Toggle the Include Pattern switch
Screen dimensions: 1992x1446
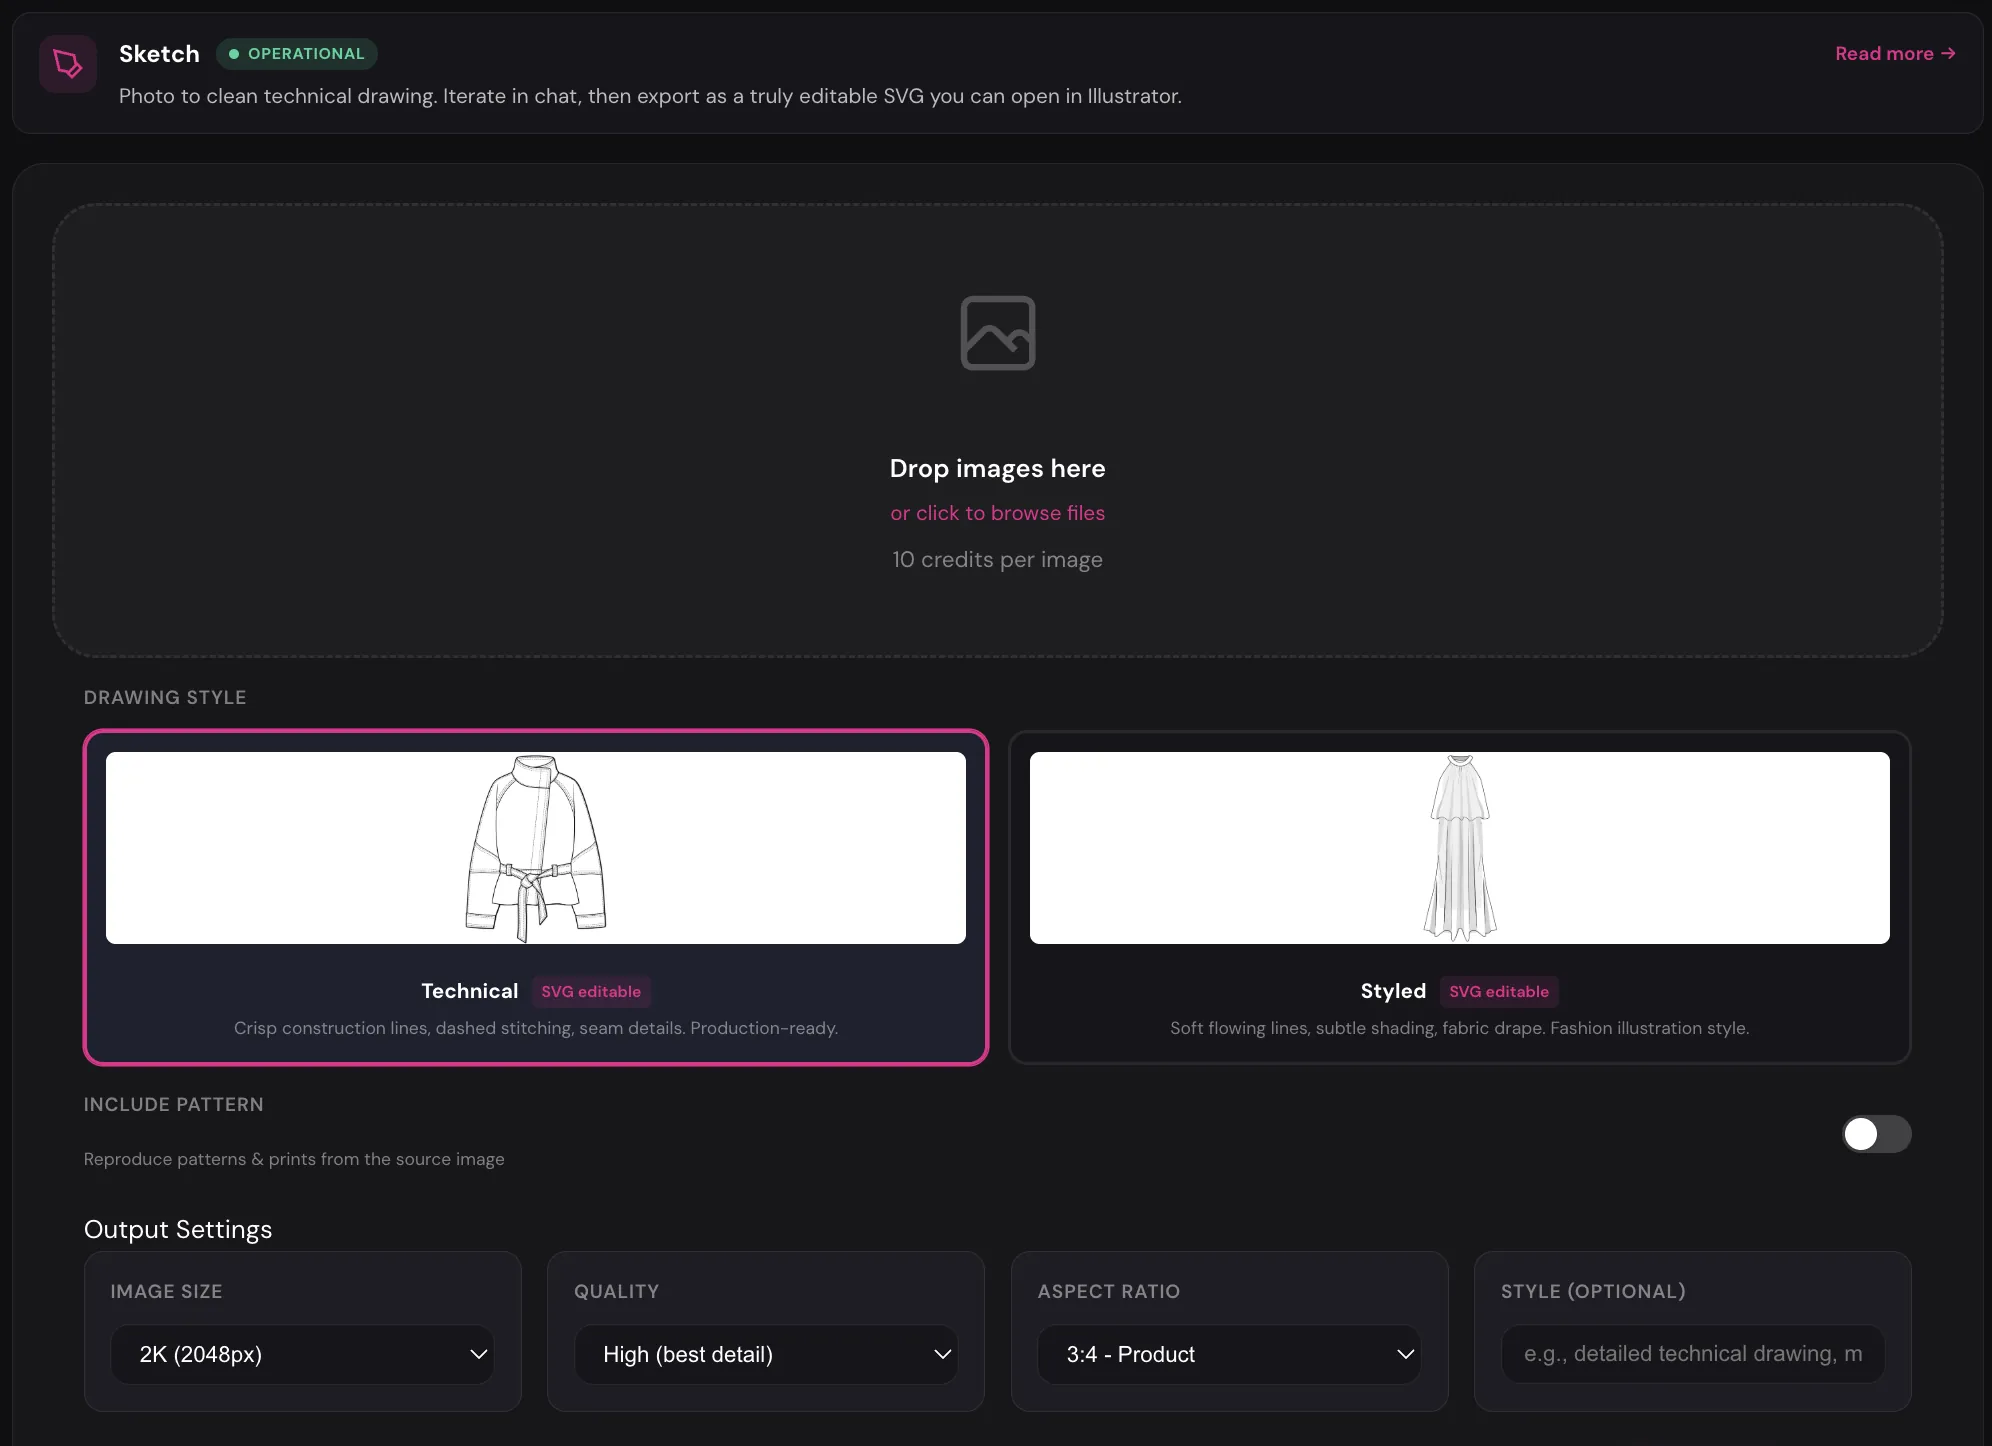(1876, 1134)
